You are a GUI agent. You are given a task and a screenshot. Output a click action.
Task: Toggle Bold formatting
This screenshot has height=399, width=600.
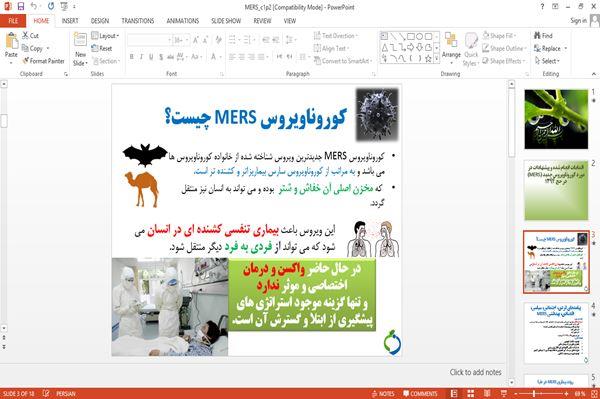tap(131, 57)
